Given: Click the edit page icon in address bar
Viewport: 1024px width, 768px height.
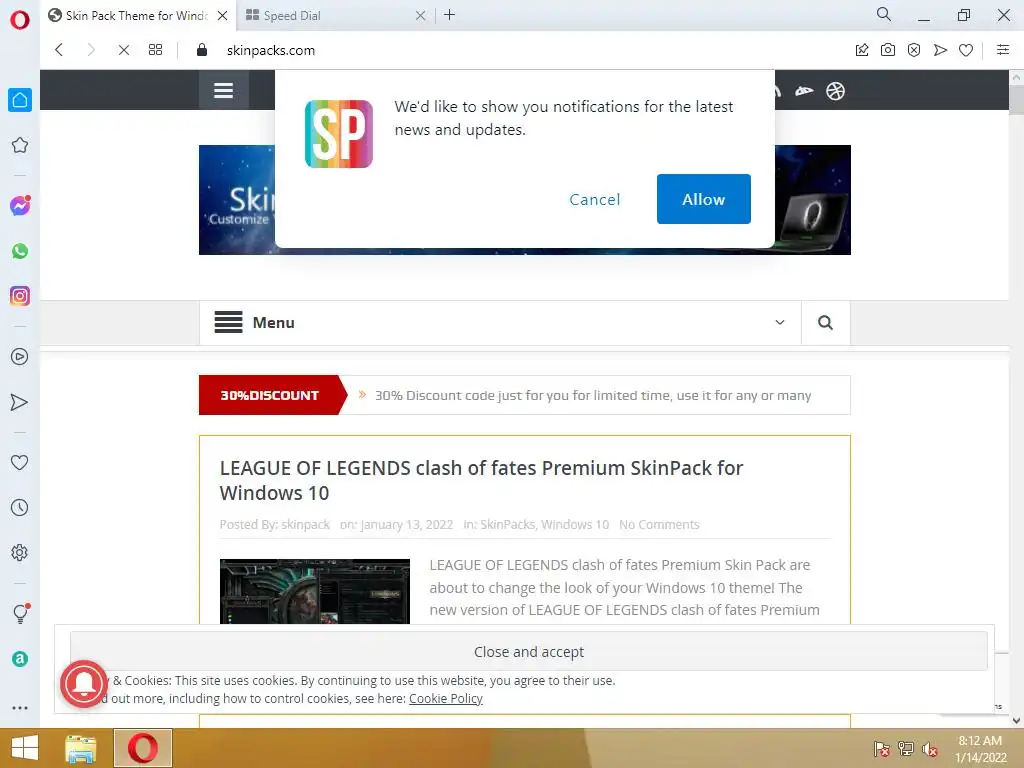Looking at the screenshot, I should [862, 50].
